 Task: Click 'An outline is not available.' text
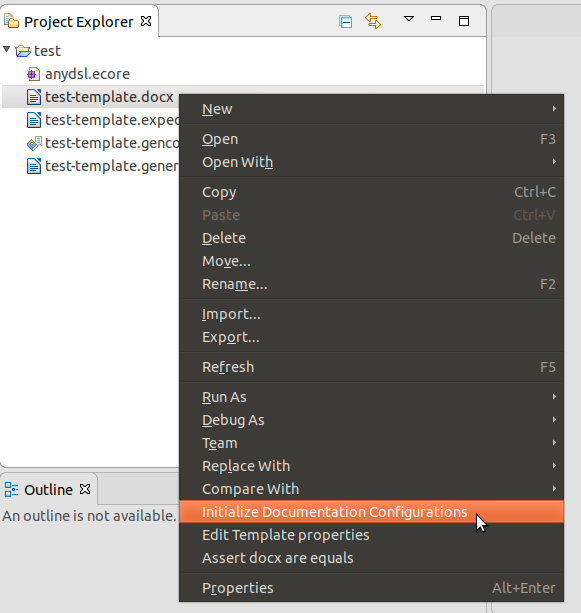click(x=90, y=516)
